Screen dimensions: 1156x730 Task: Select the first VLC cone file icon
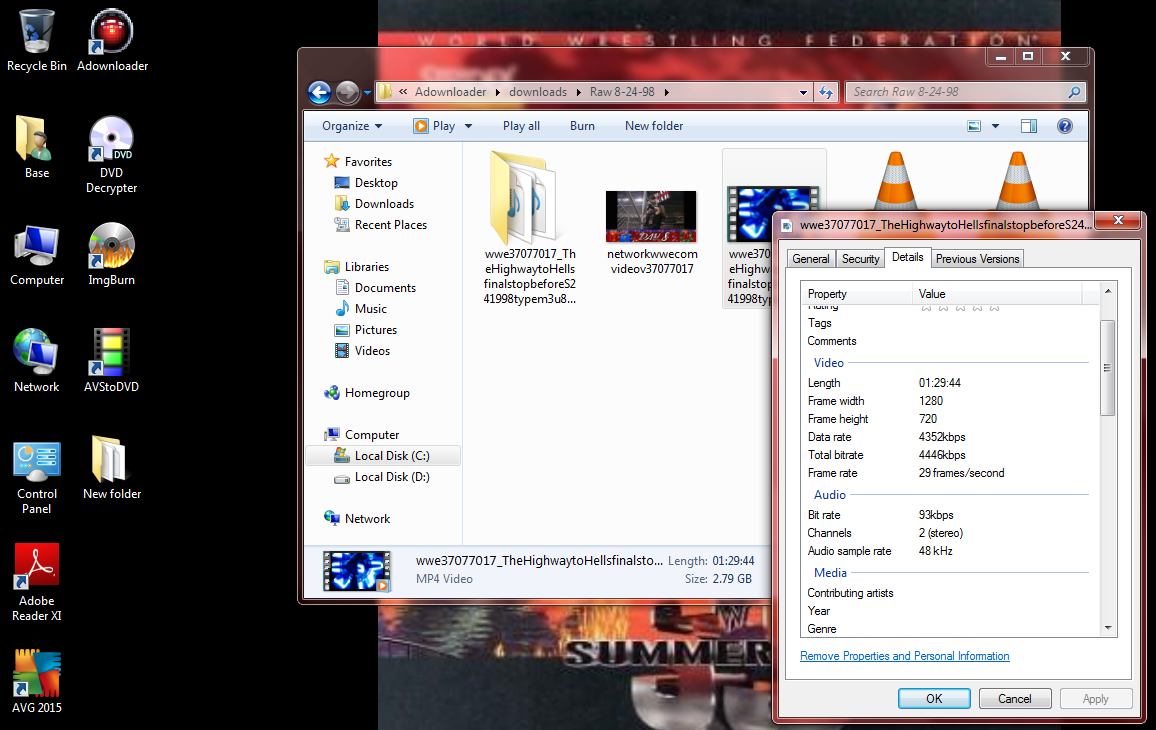896,180
